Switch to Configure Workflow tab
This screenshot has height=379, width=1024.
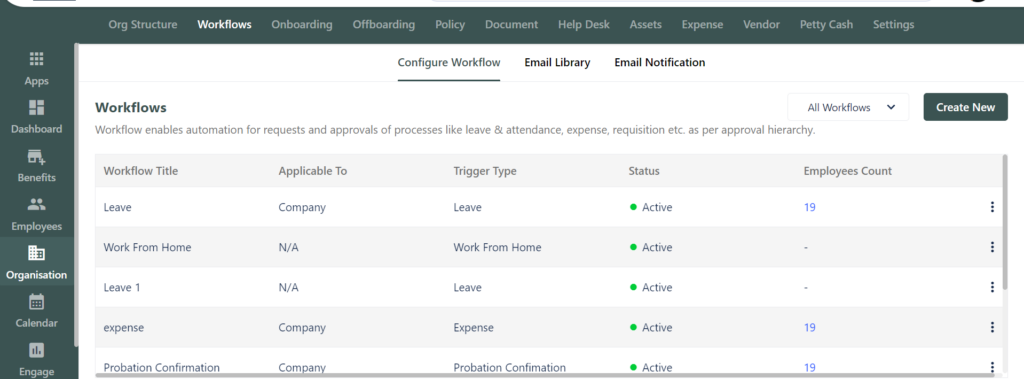(449, 63)
